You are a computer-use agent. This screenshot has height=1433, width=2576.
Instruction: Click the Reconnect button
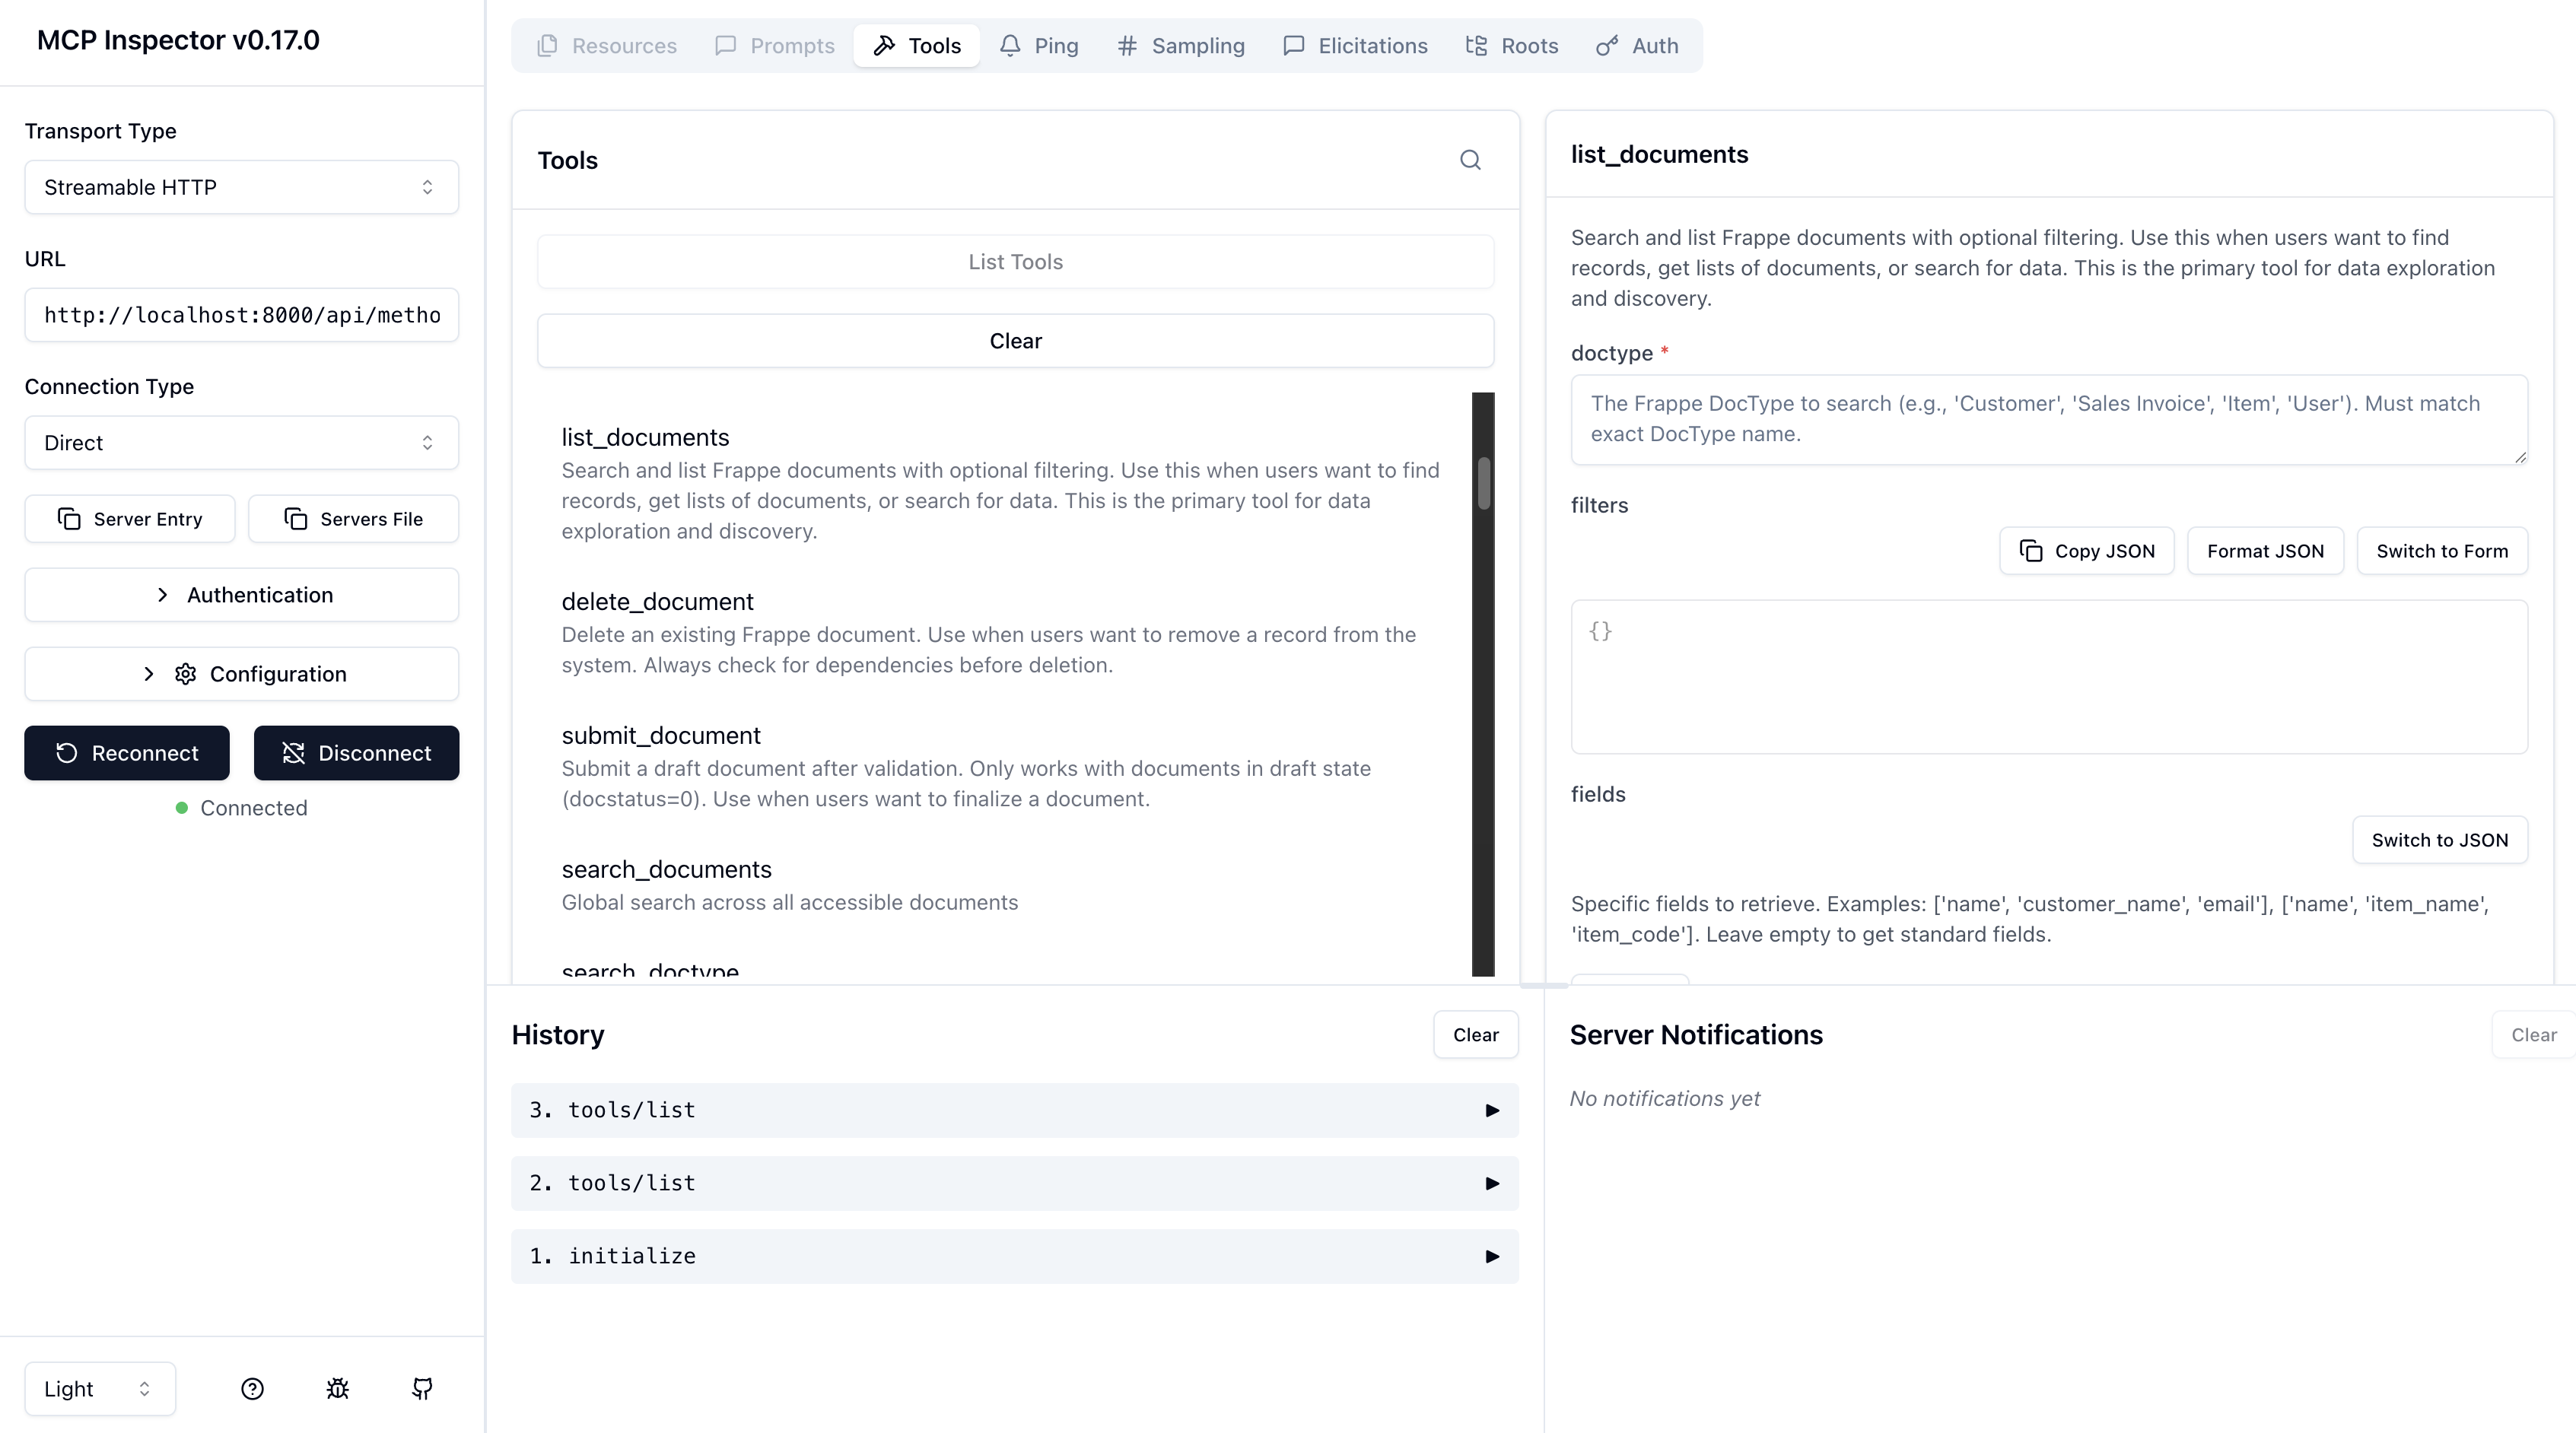[x=127, y=753]
